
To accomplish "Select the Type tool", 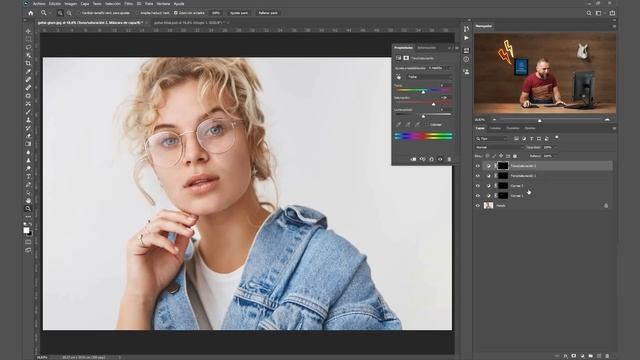I will pos(28,176).
